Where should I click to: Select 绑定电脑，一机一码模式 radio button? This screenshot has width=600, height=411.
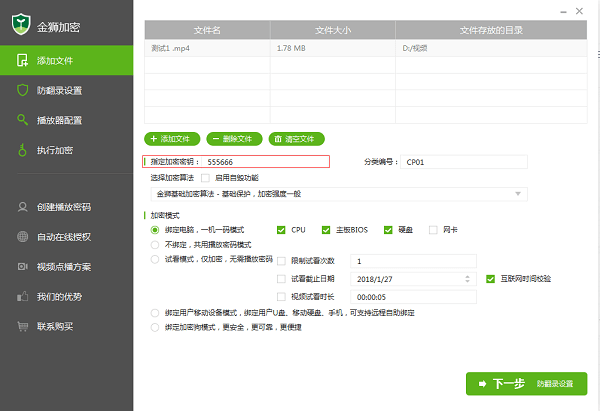(155, 230)
